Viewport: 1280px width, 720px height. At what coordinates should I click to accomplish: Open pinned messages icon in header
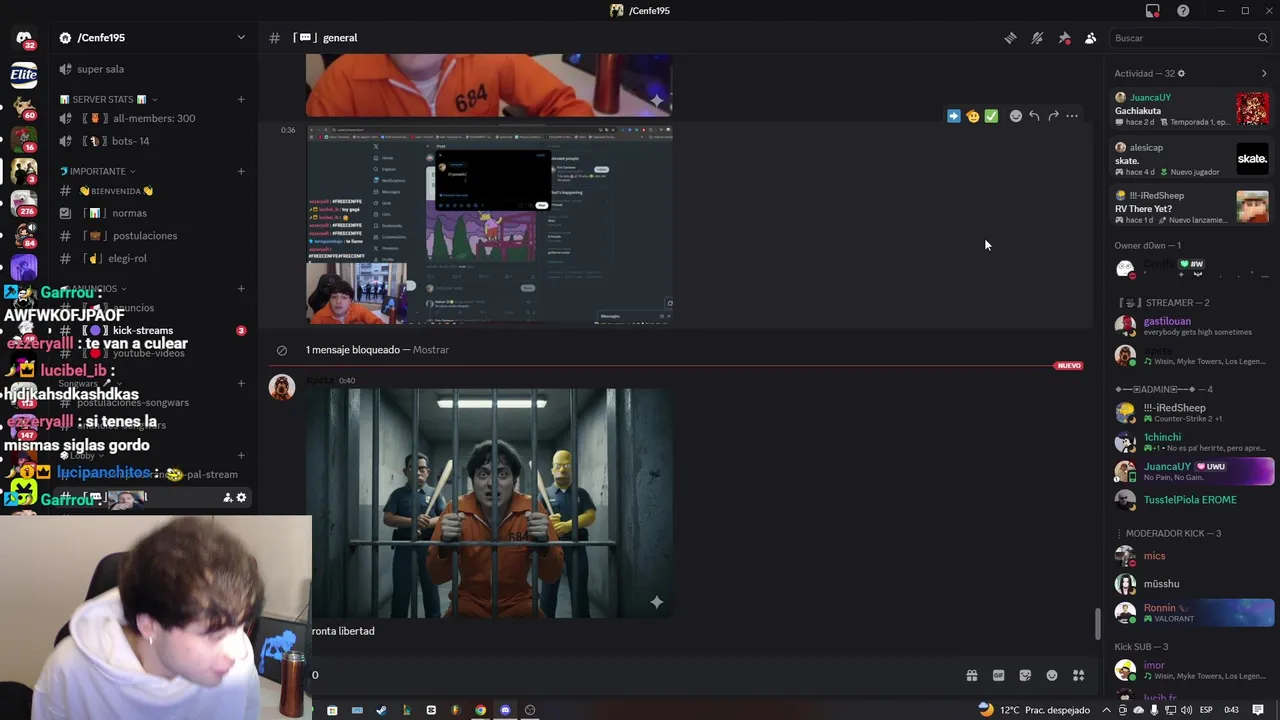1064,38
